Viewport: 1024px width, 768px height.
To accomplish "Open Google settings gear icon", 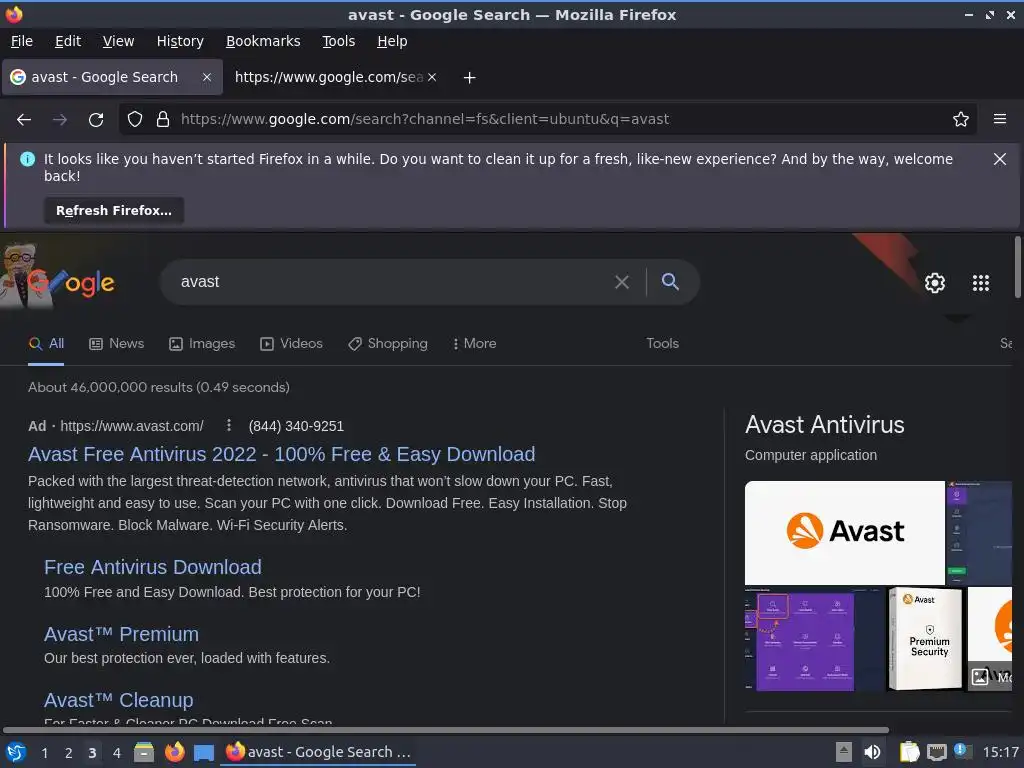I will (x=935, y=283).
